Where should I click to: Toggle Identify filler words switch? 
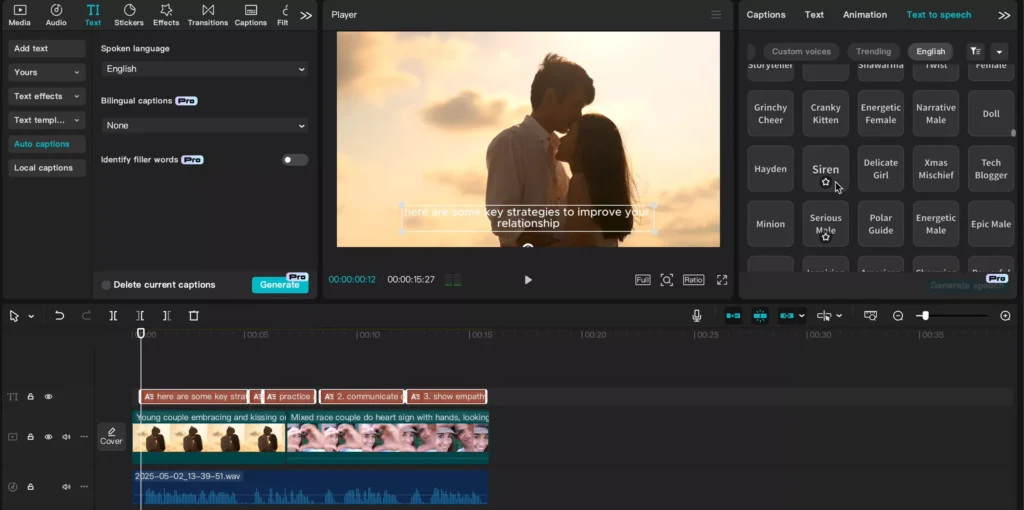click(295, 160)
